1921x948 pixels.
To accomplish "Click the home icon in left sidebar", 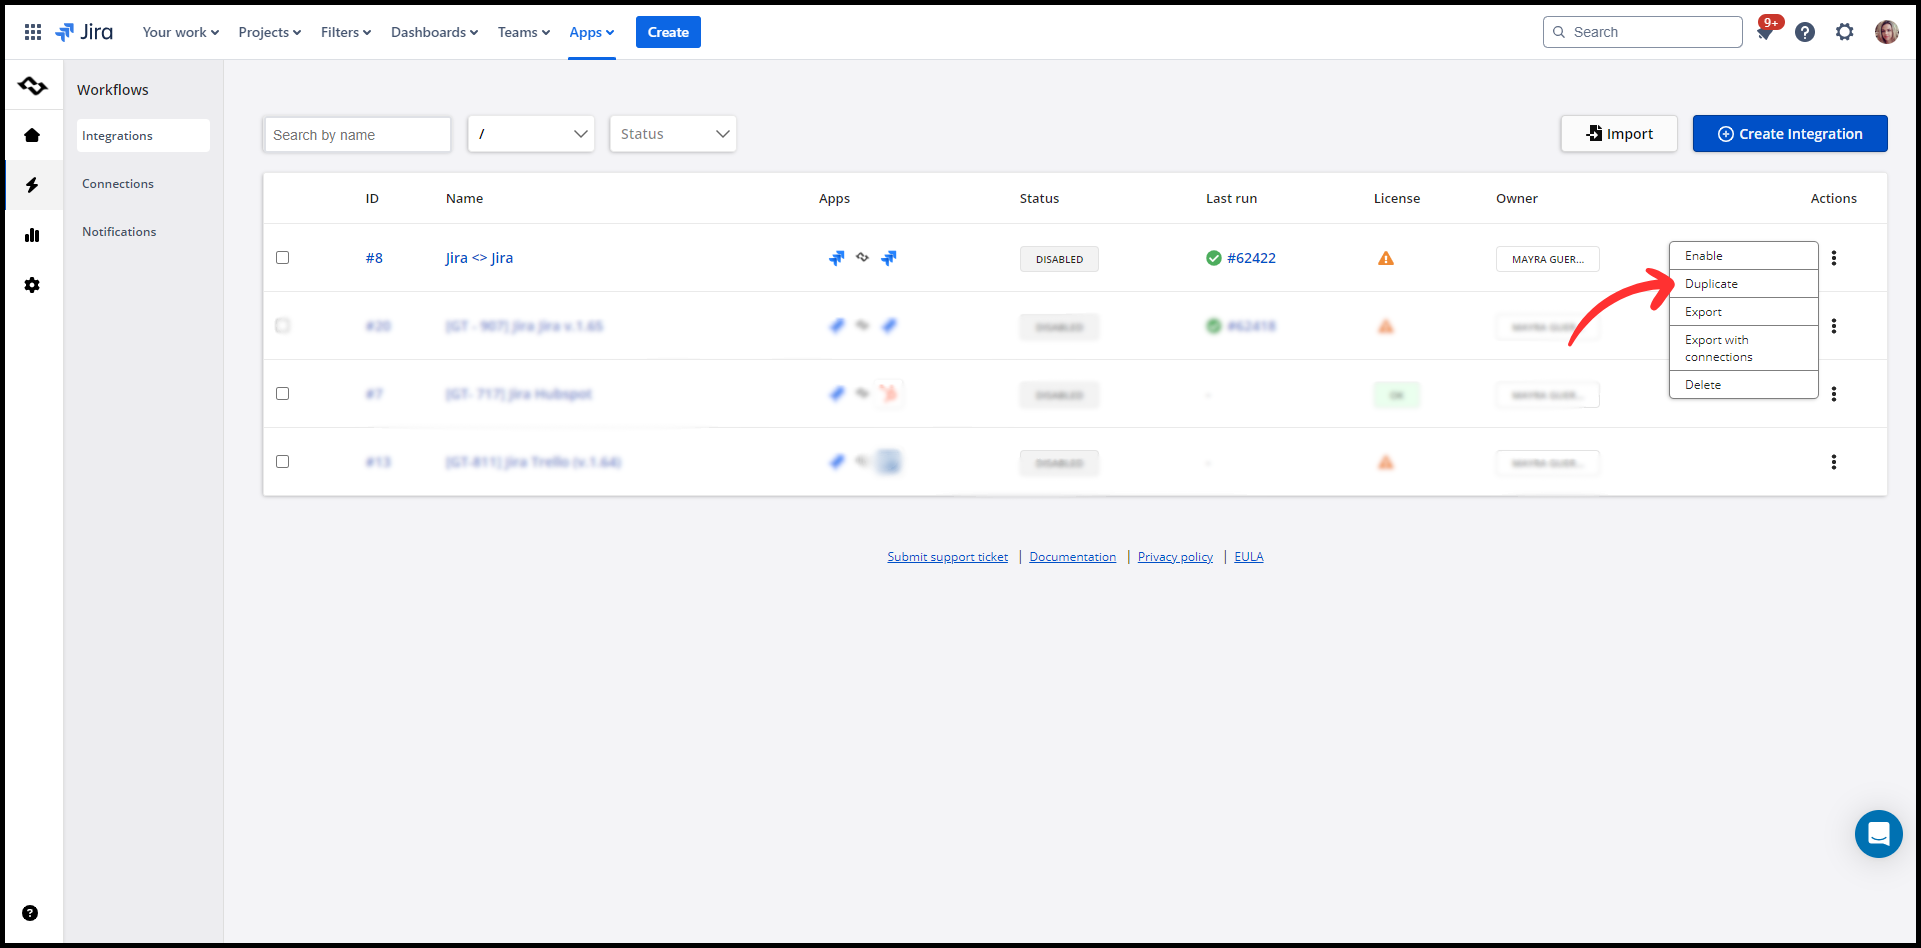I will 32,135.
